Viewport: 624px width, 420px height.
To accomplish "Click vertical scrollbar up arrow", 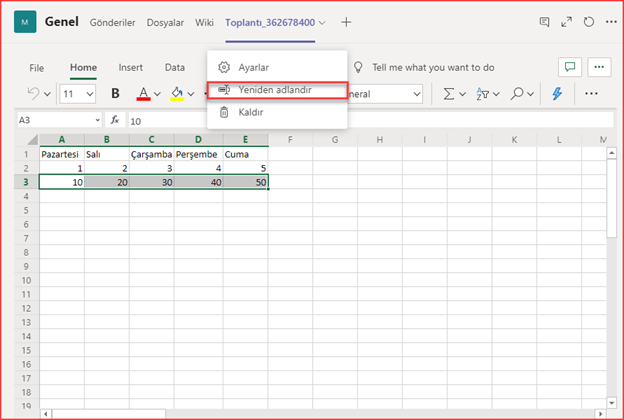I will (x=612, y=153).
